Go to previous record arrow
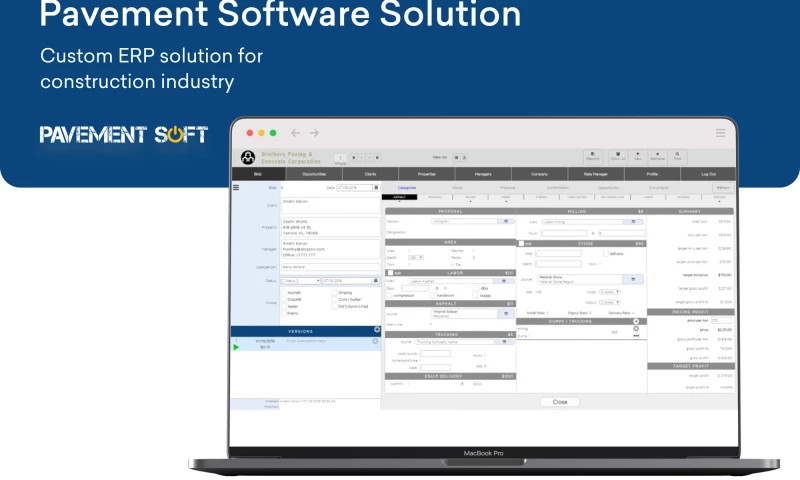The image size is (800, 480). pos(362,158)
